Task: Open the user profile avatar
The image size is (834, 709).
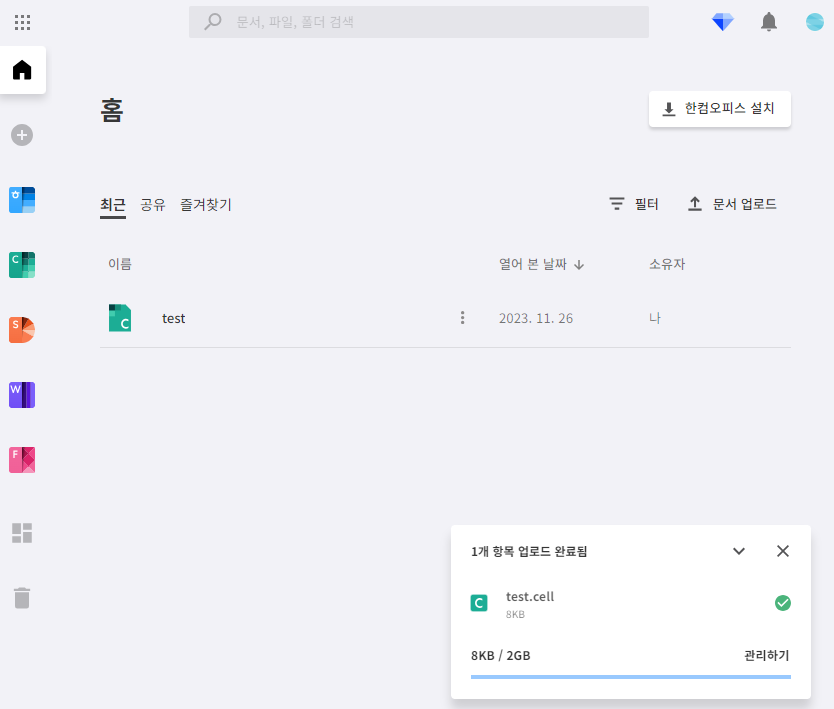Action: 814,22
